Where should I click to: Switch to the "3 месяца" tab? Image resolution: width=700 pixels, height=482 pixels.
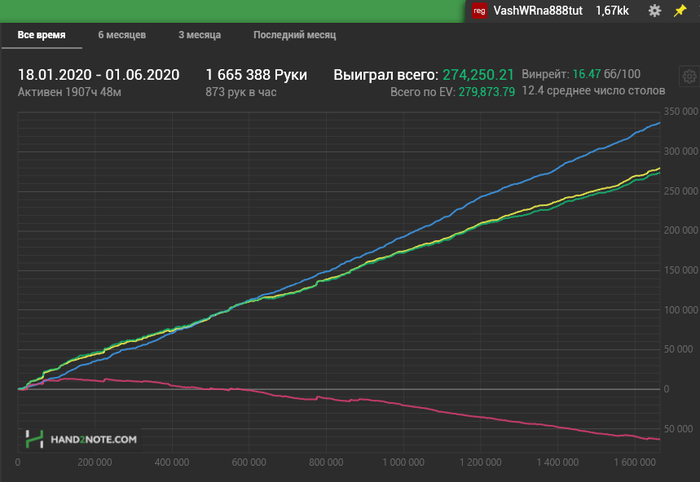pos(200,35)
